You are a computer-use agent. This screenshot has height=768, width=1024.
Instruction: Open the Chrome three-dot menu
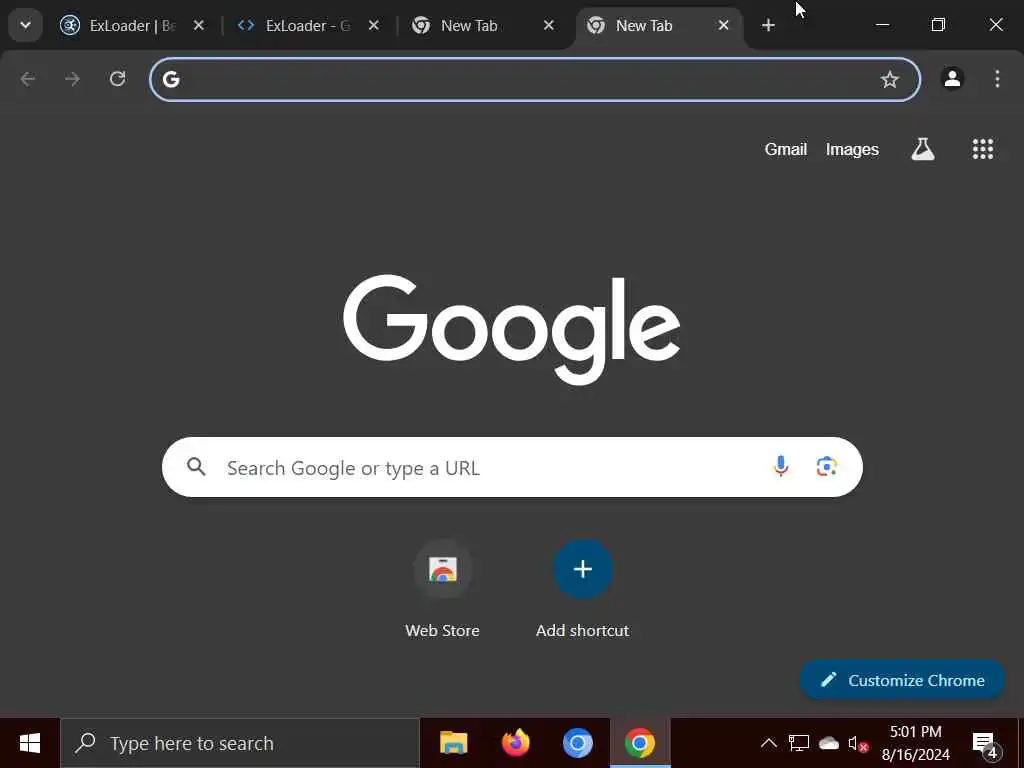click(x=997, y=79)
